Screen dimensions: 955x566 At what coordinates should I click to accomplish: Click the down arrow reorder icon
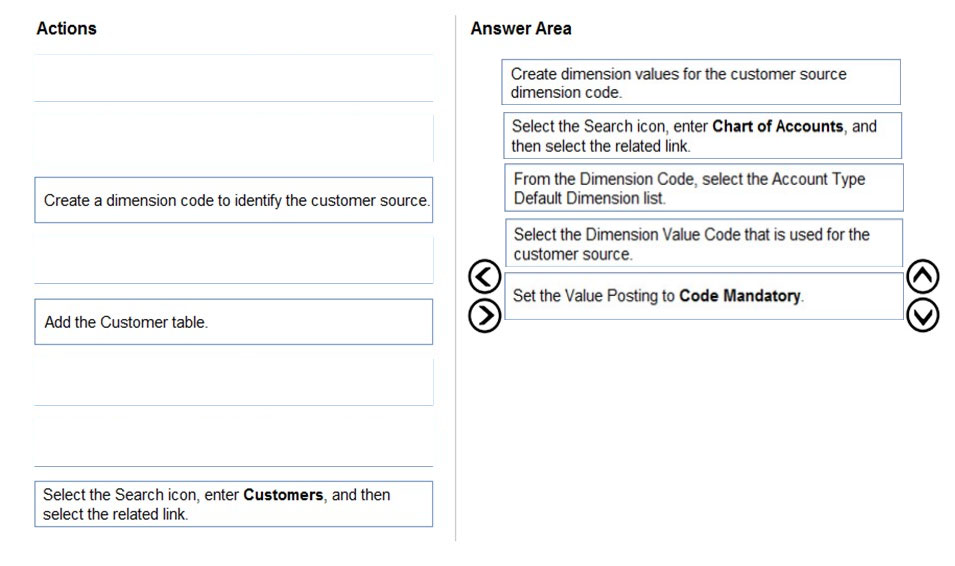point(922,316)
